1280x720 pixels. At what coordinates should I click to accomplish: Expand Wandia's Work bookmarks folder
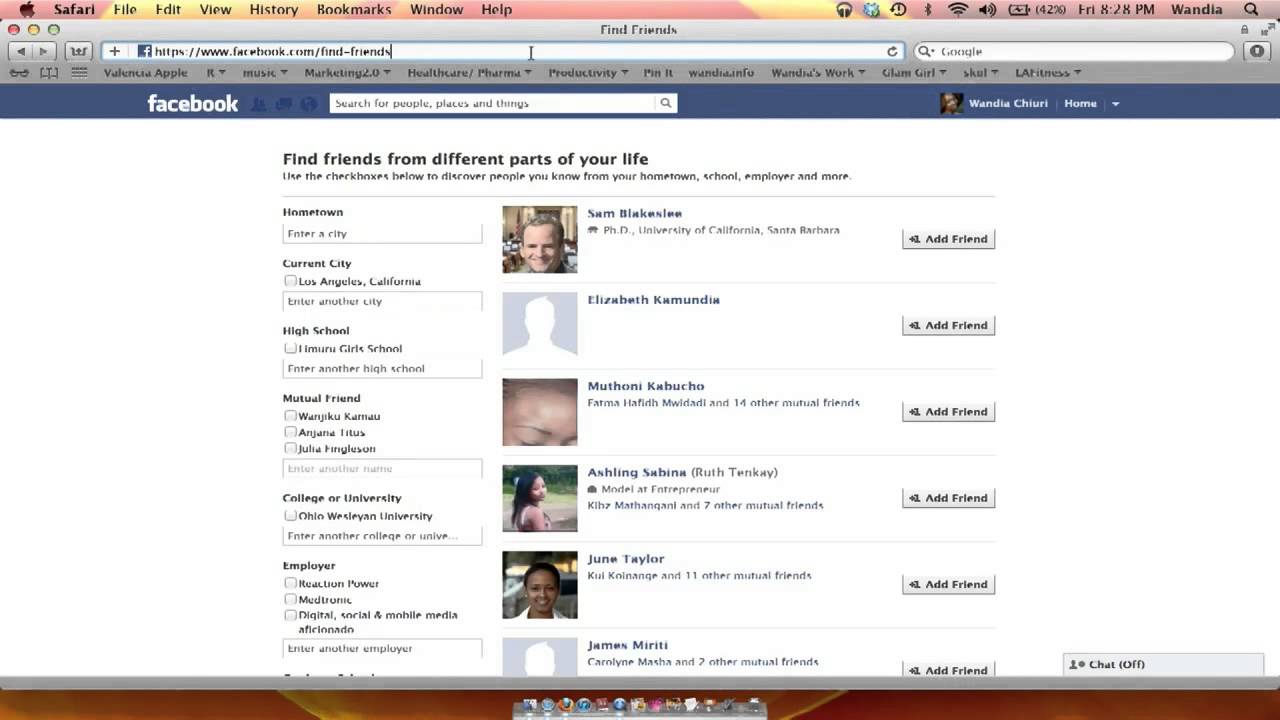tap(818, 73)
